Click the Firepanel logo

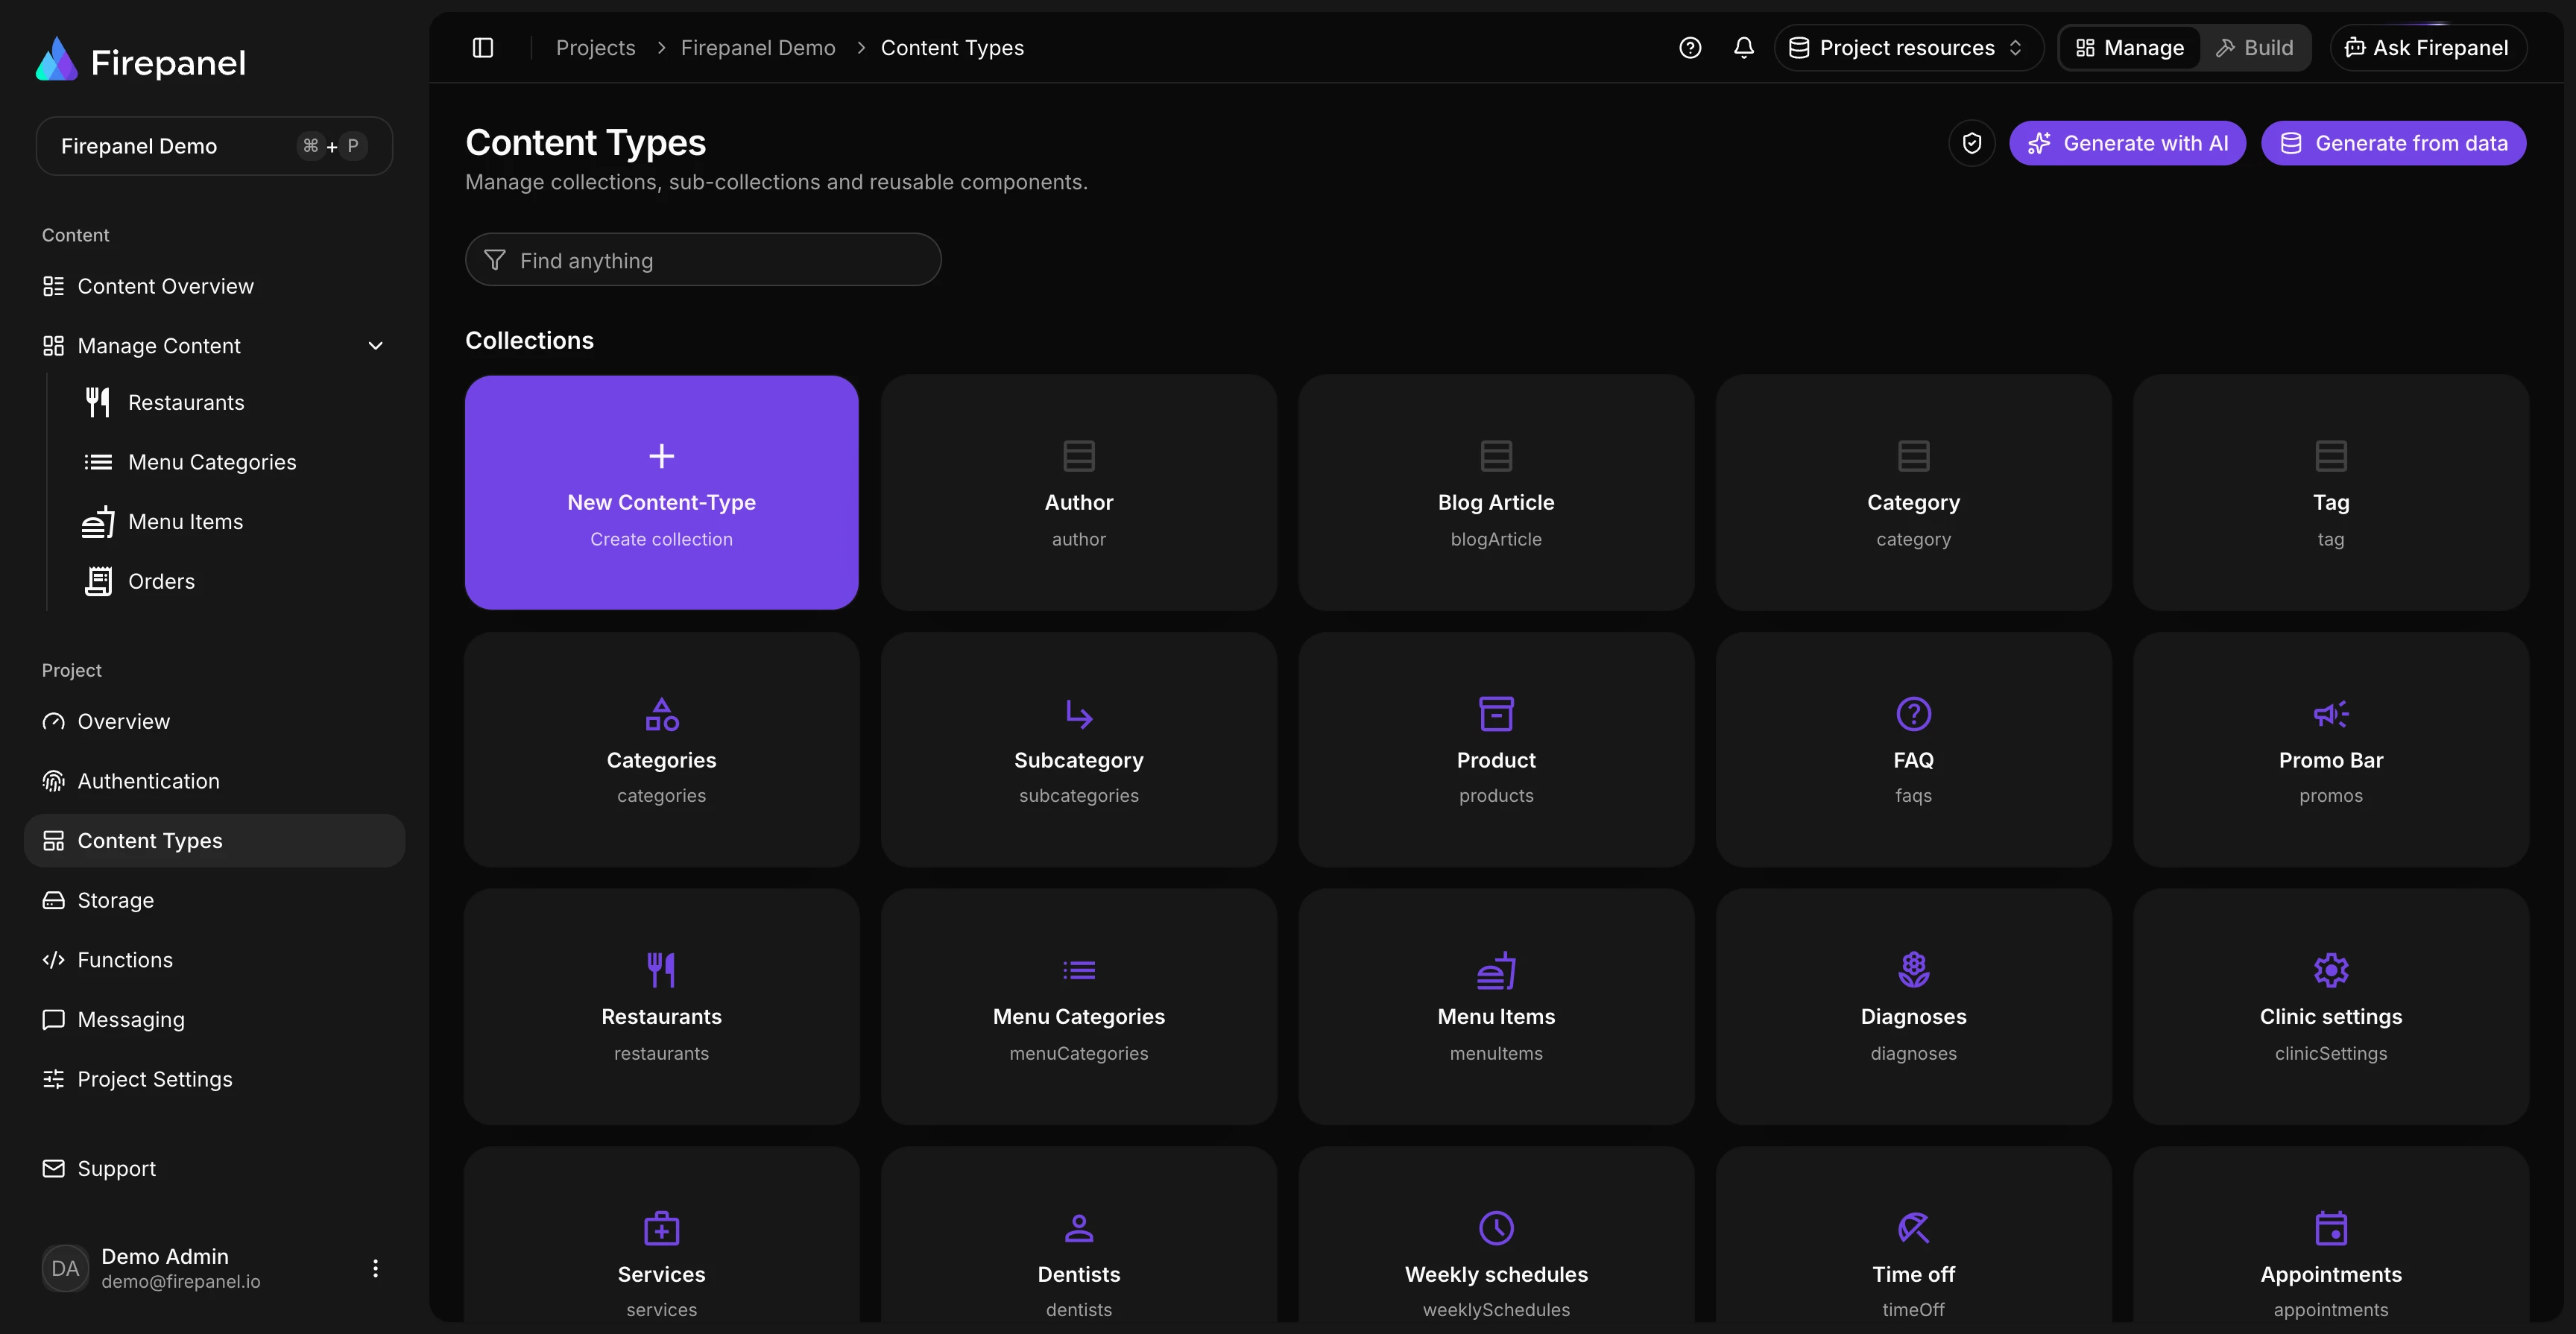tap(140, 61)
